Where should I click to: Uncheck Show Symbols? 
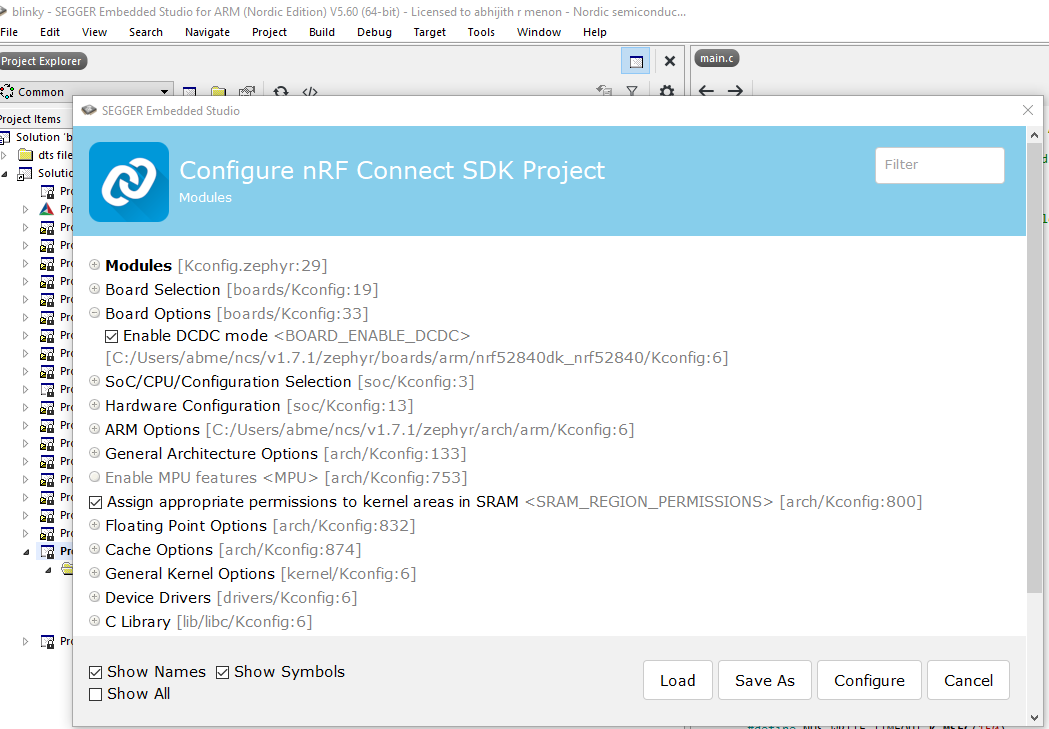click(x=223, y=672)
